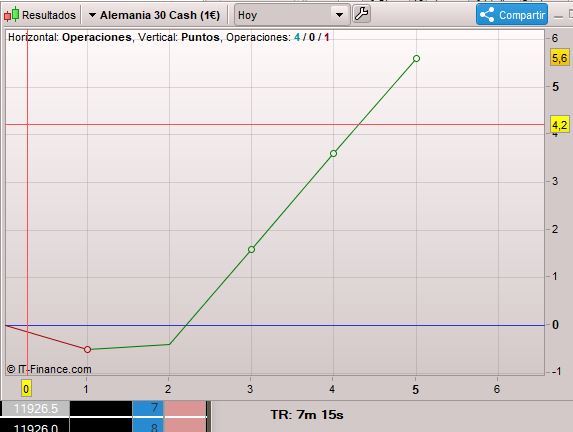
Task: Click the losing operations count 1
Action: coord(327,37)
